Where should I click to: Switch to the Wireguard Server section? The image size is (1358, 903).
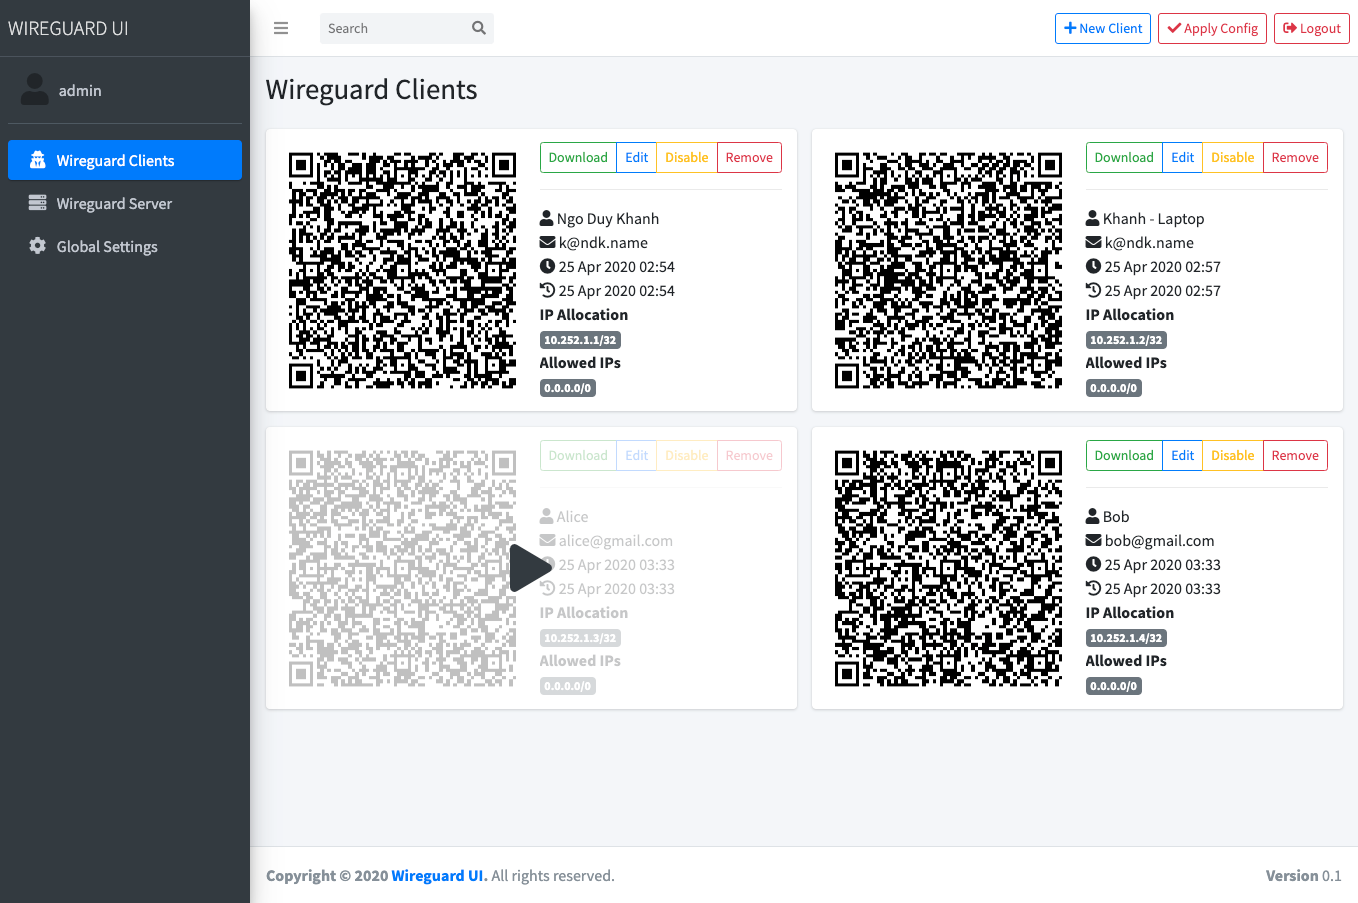[x=112, y=203]
